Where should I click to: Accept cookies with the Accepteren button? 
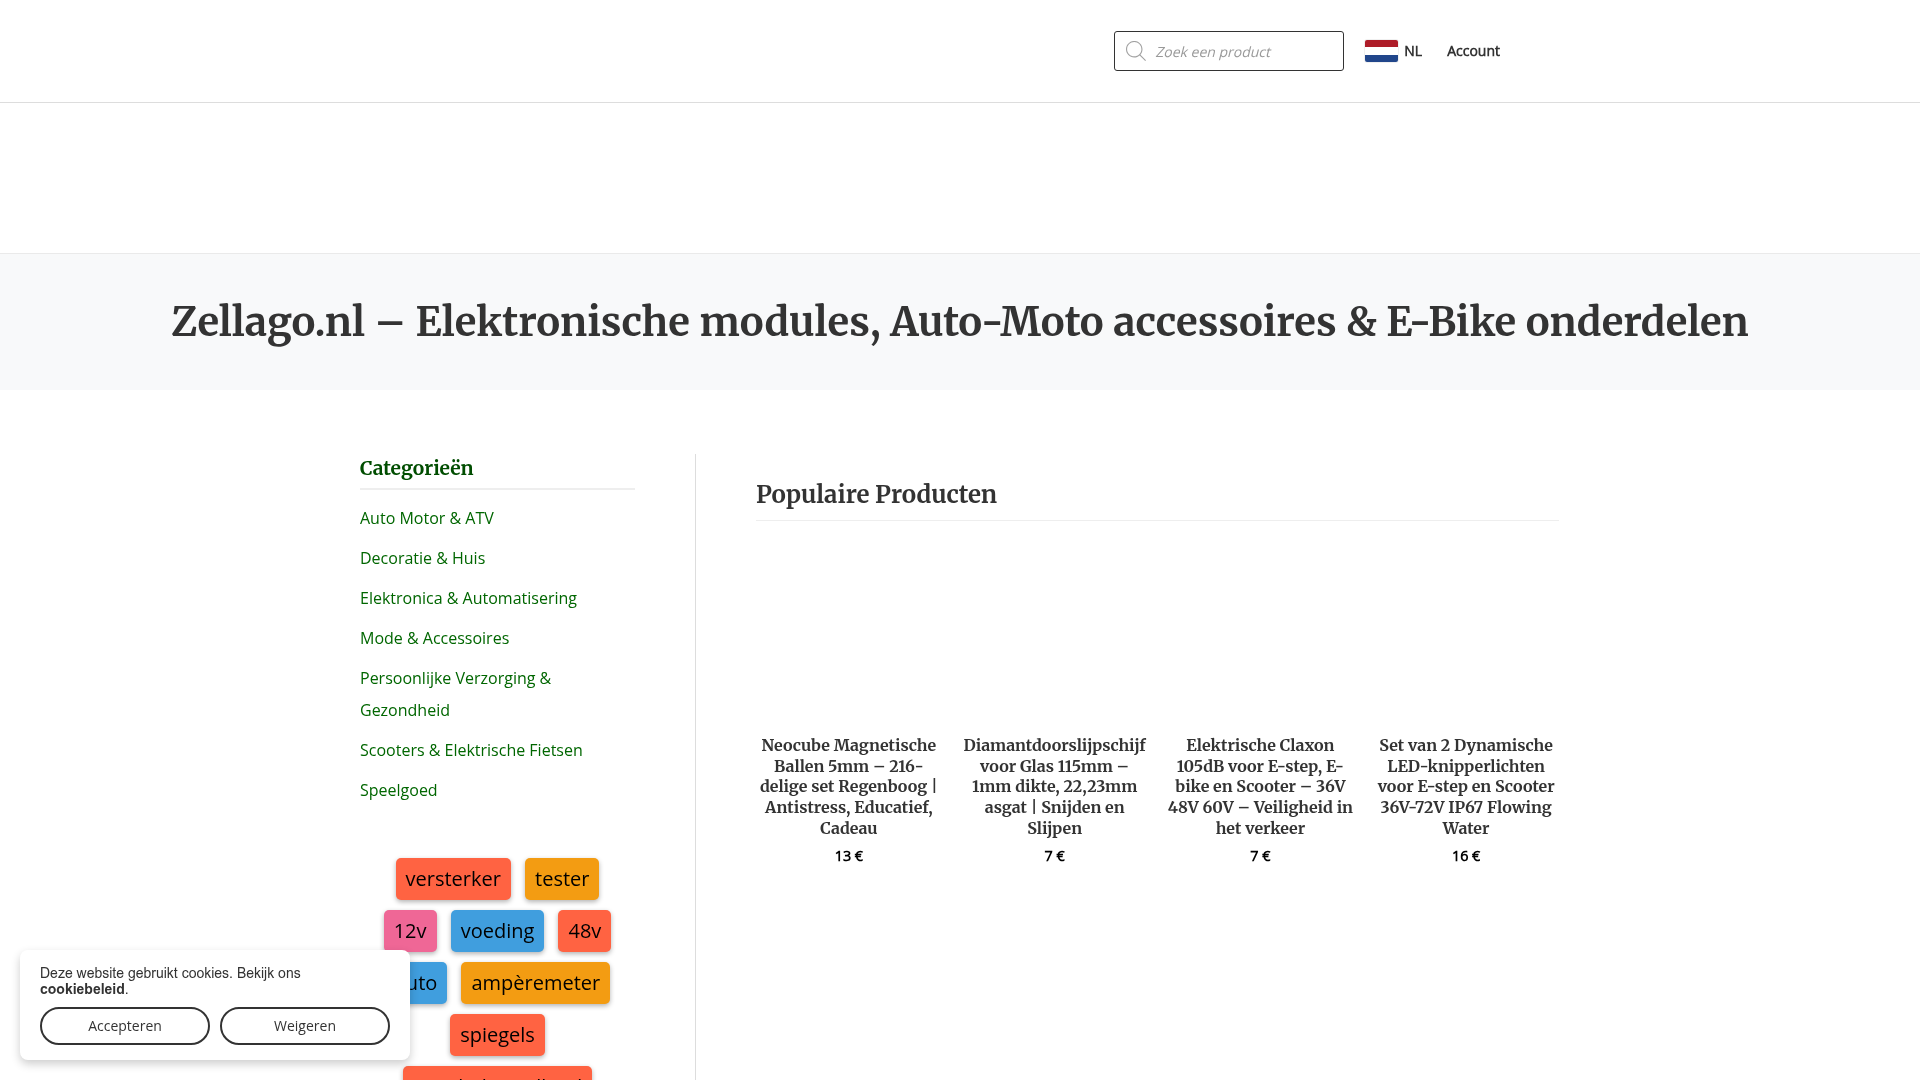pyautogui.click(x=125, y=1026)
